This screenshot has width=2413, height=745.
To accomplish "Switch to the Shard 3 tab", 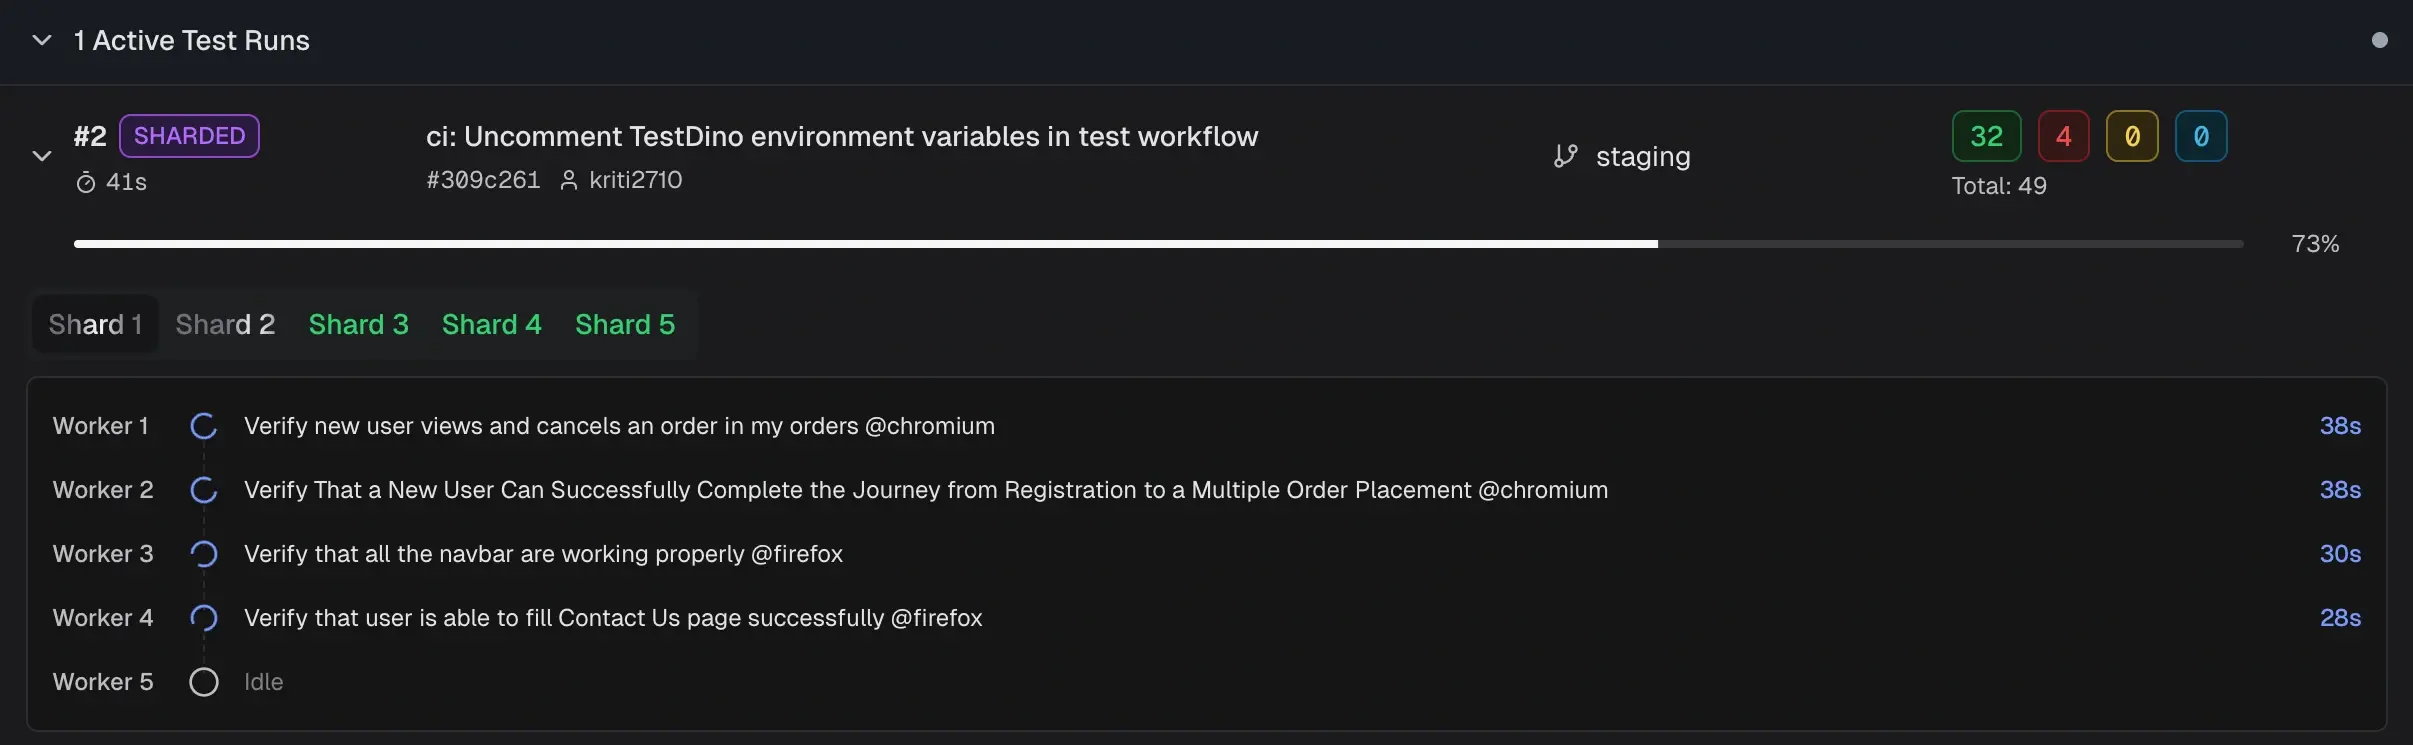I will 358,324.
